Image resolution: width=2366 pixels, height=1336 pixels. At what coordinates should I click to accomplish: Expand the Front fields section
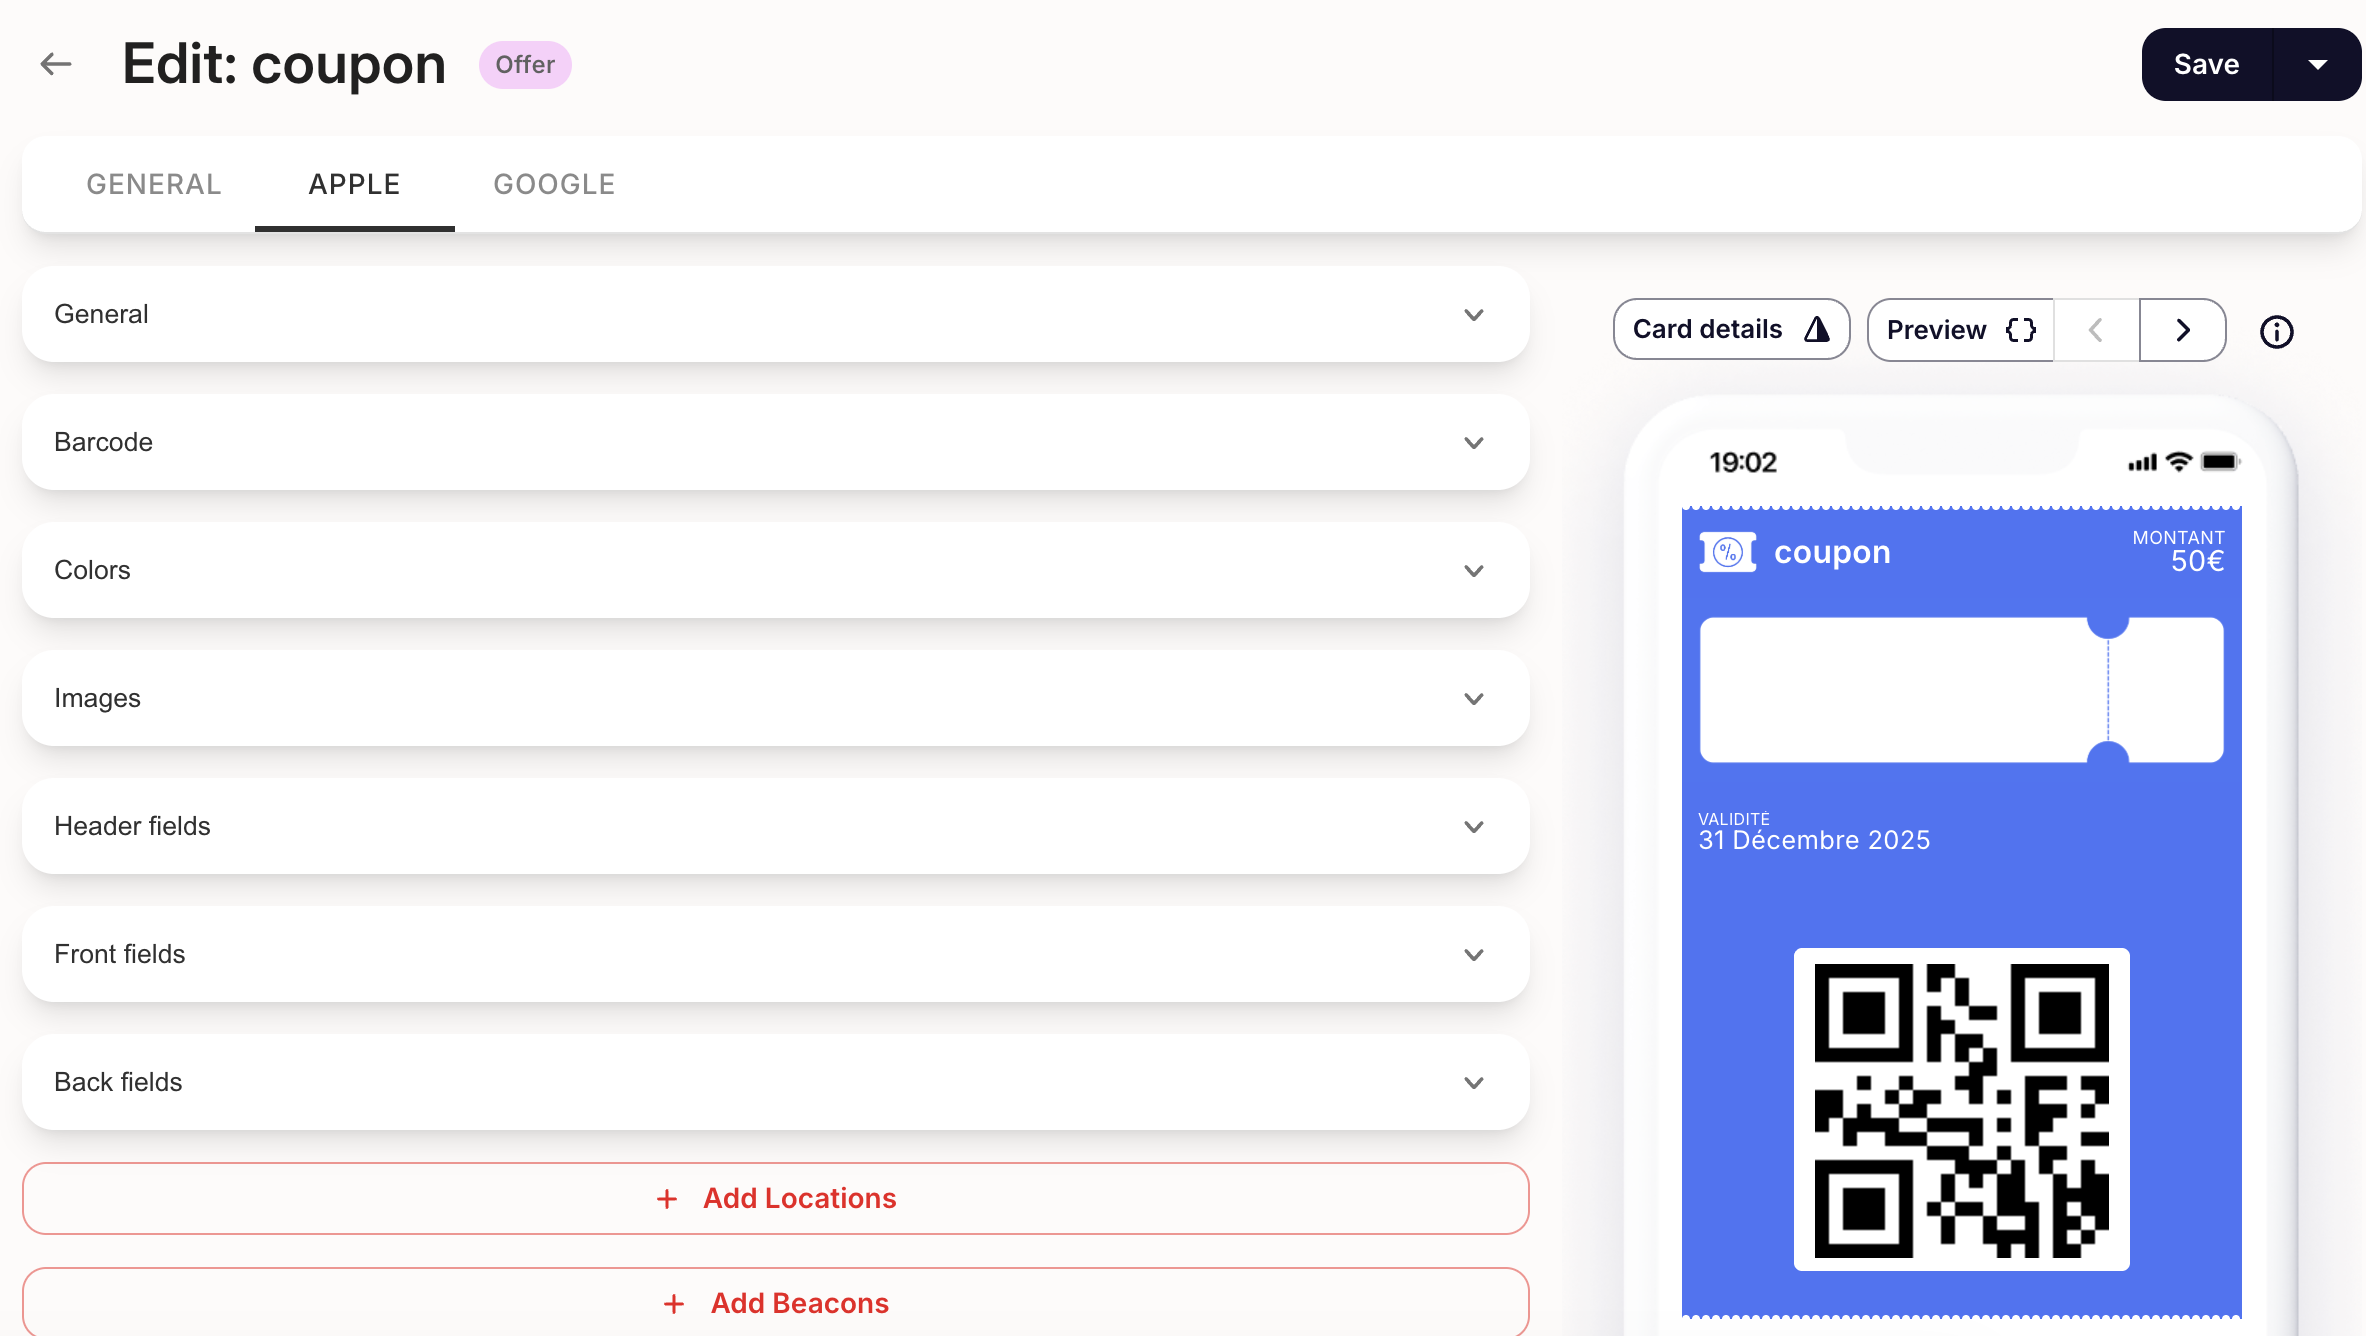[x=775, y=954]
